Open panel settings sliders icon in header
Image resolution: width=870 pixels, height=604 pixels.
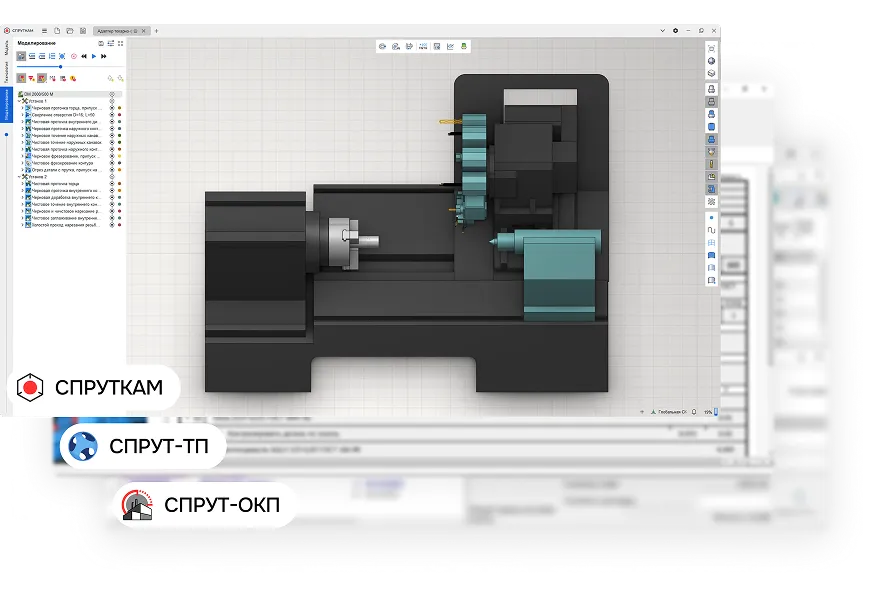[111, 43]
